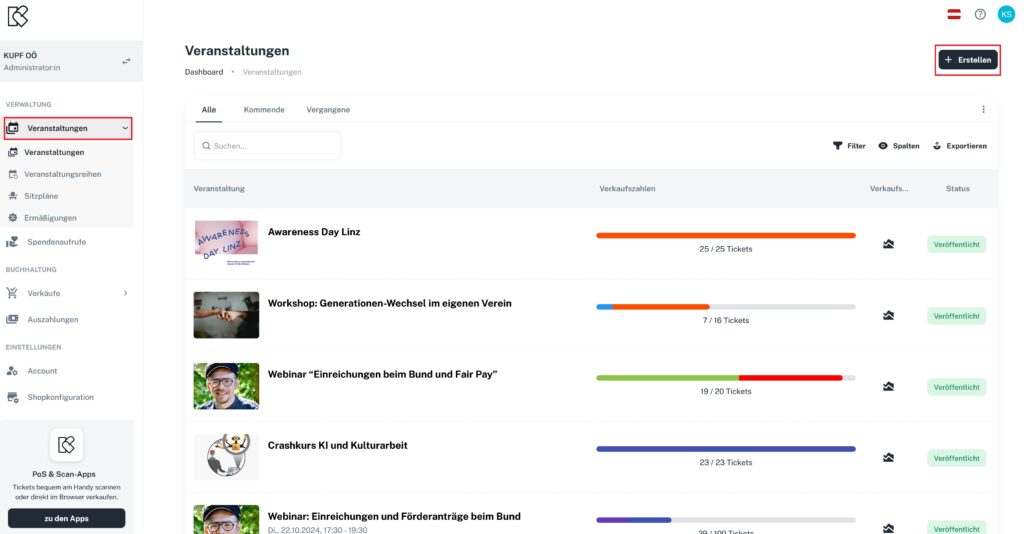1024x534 pixels.
Task: Click the Veranstaltungsreihen calendar icon
Action: [12, 174]
